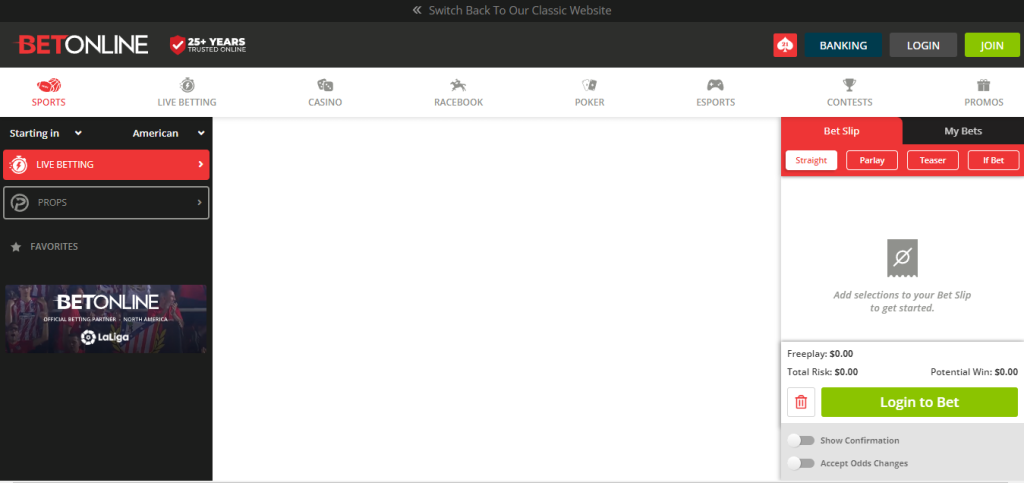Select the Teaser bet type
This screenshot has height=483, width=1024.
point(933,161)
